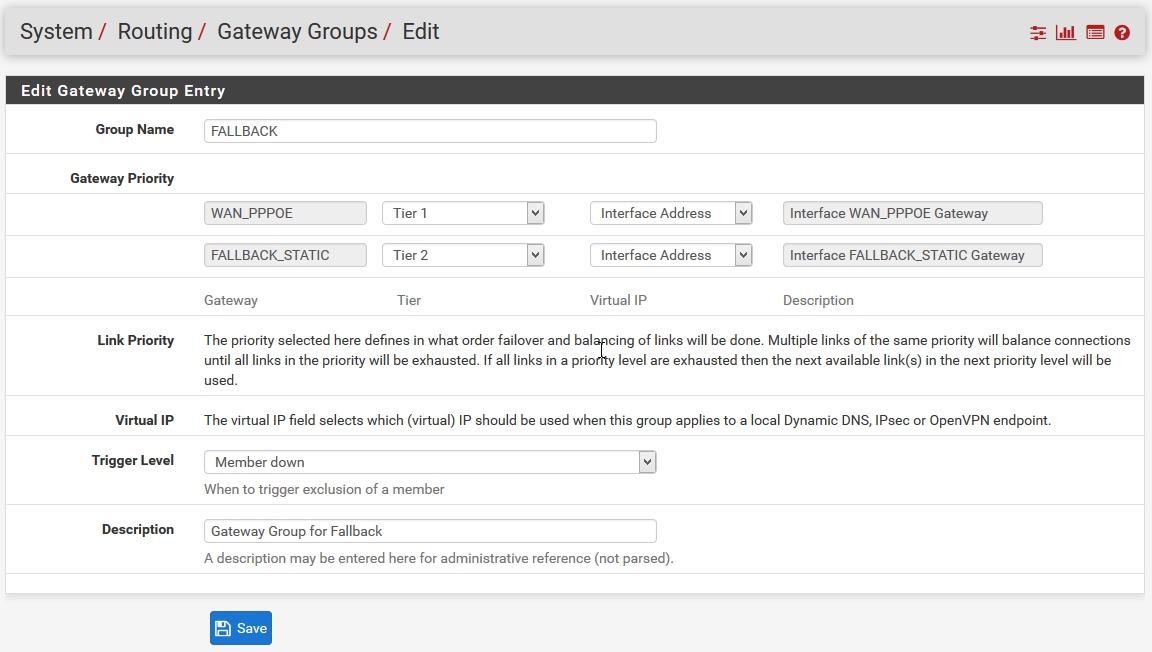Save the gateway group entry
The height and width of the screenshot is (652, 1152).
coord(241,628)
